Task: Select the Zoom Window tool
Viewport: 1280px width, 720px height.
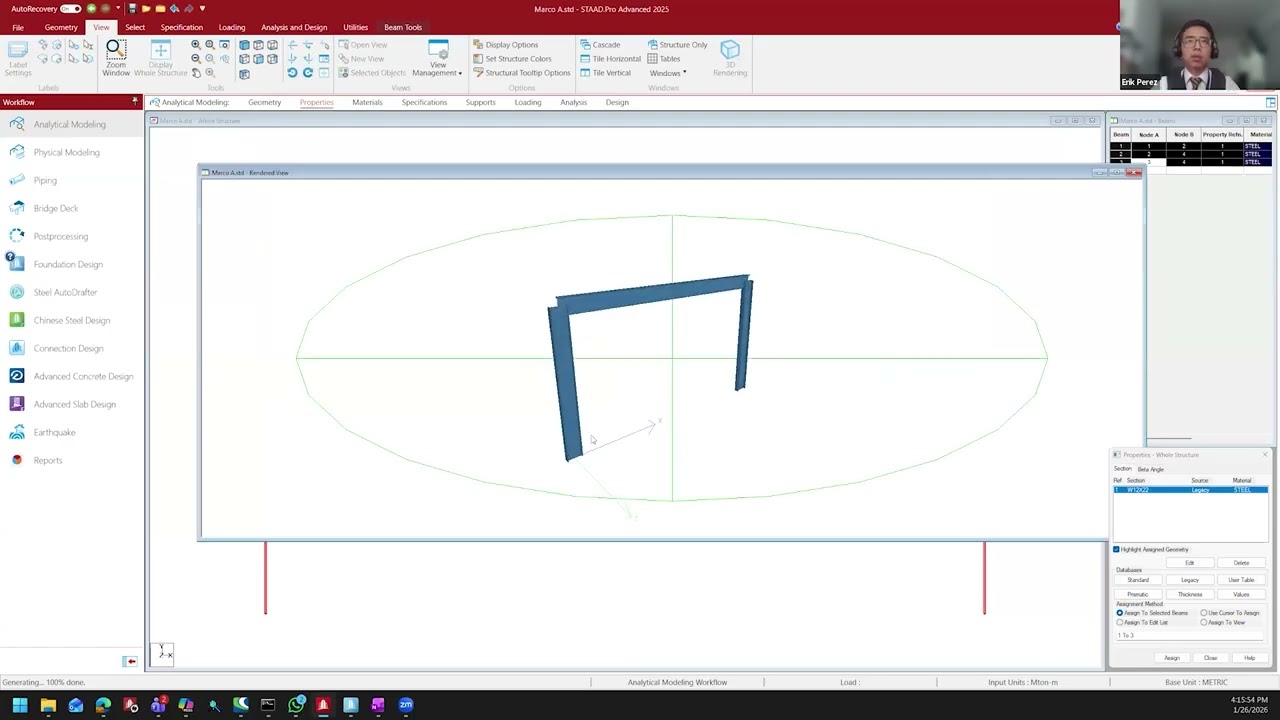Action: coord(116,59)
